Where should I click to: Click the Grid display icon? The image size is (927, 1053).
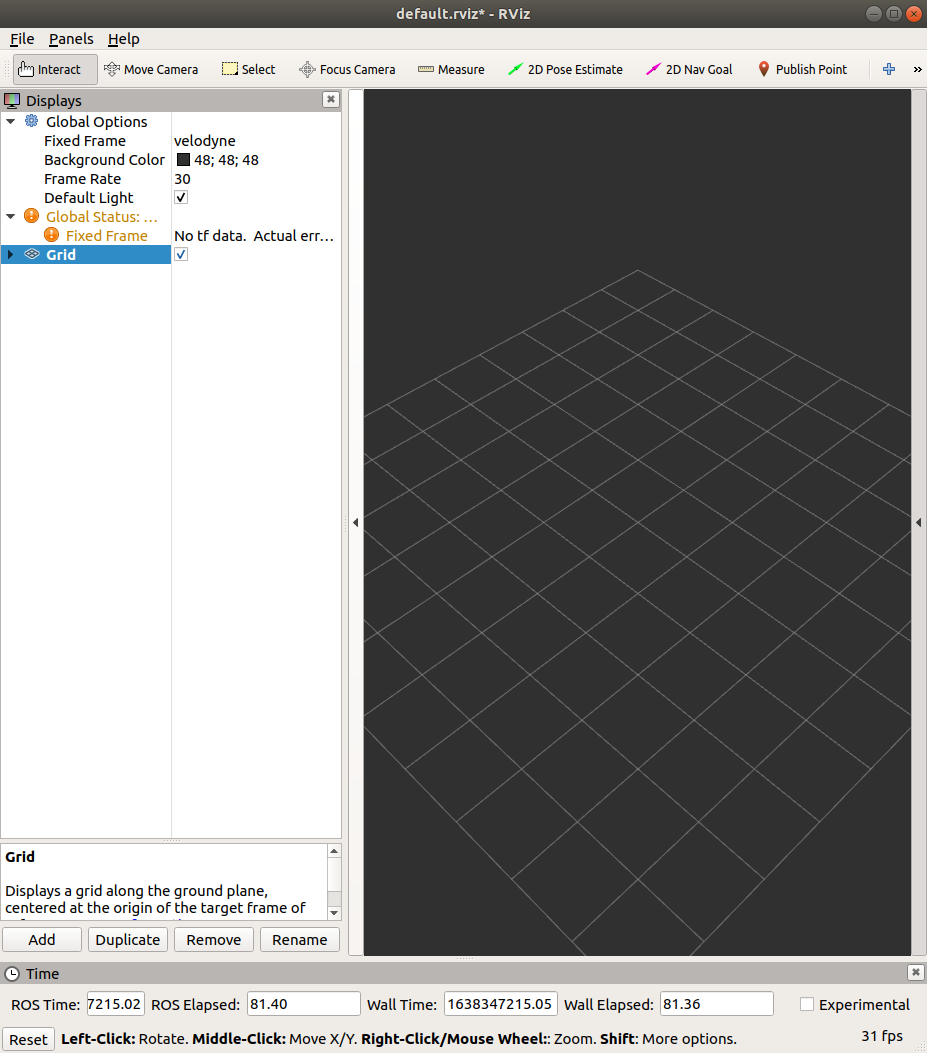tap(32, 254)
